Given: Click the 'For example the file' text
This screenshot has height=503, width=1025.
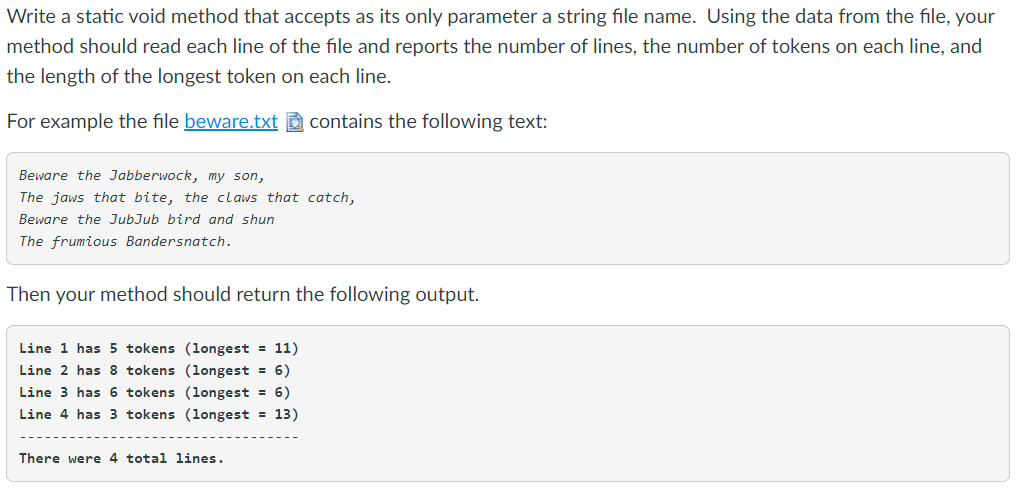Looking at the screenshot, I should pos(93,122).
